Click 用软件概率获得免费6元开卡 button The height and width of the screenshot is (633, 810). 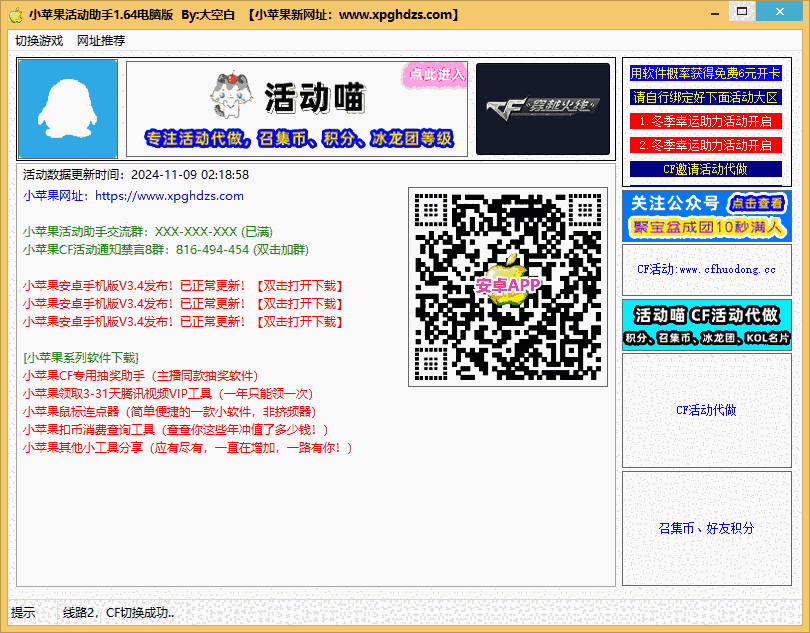click(x=706, y=74)
